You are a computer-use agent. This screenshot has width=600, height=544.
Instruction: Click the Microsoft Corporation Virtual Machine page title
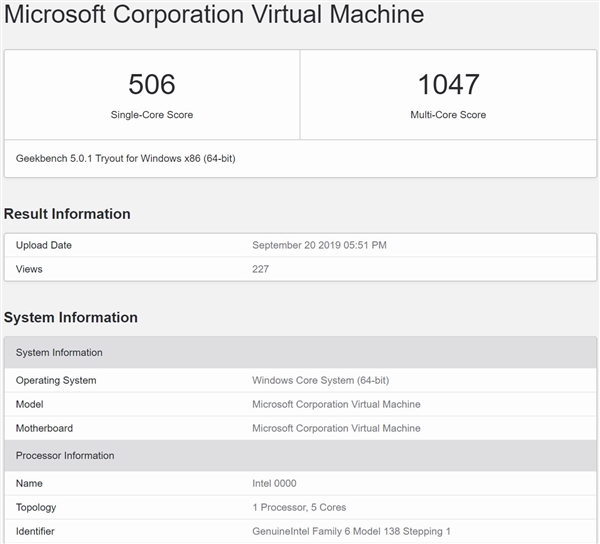(x=214, y=15)
